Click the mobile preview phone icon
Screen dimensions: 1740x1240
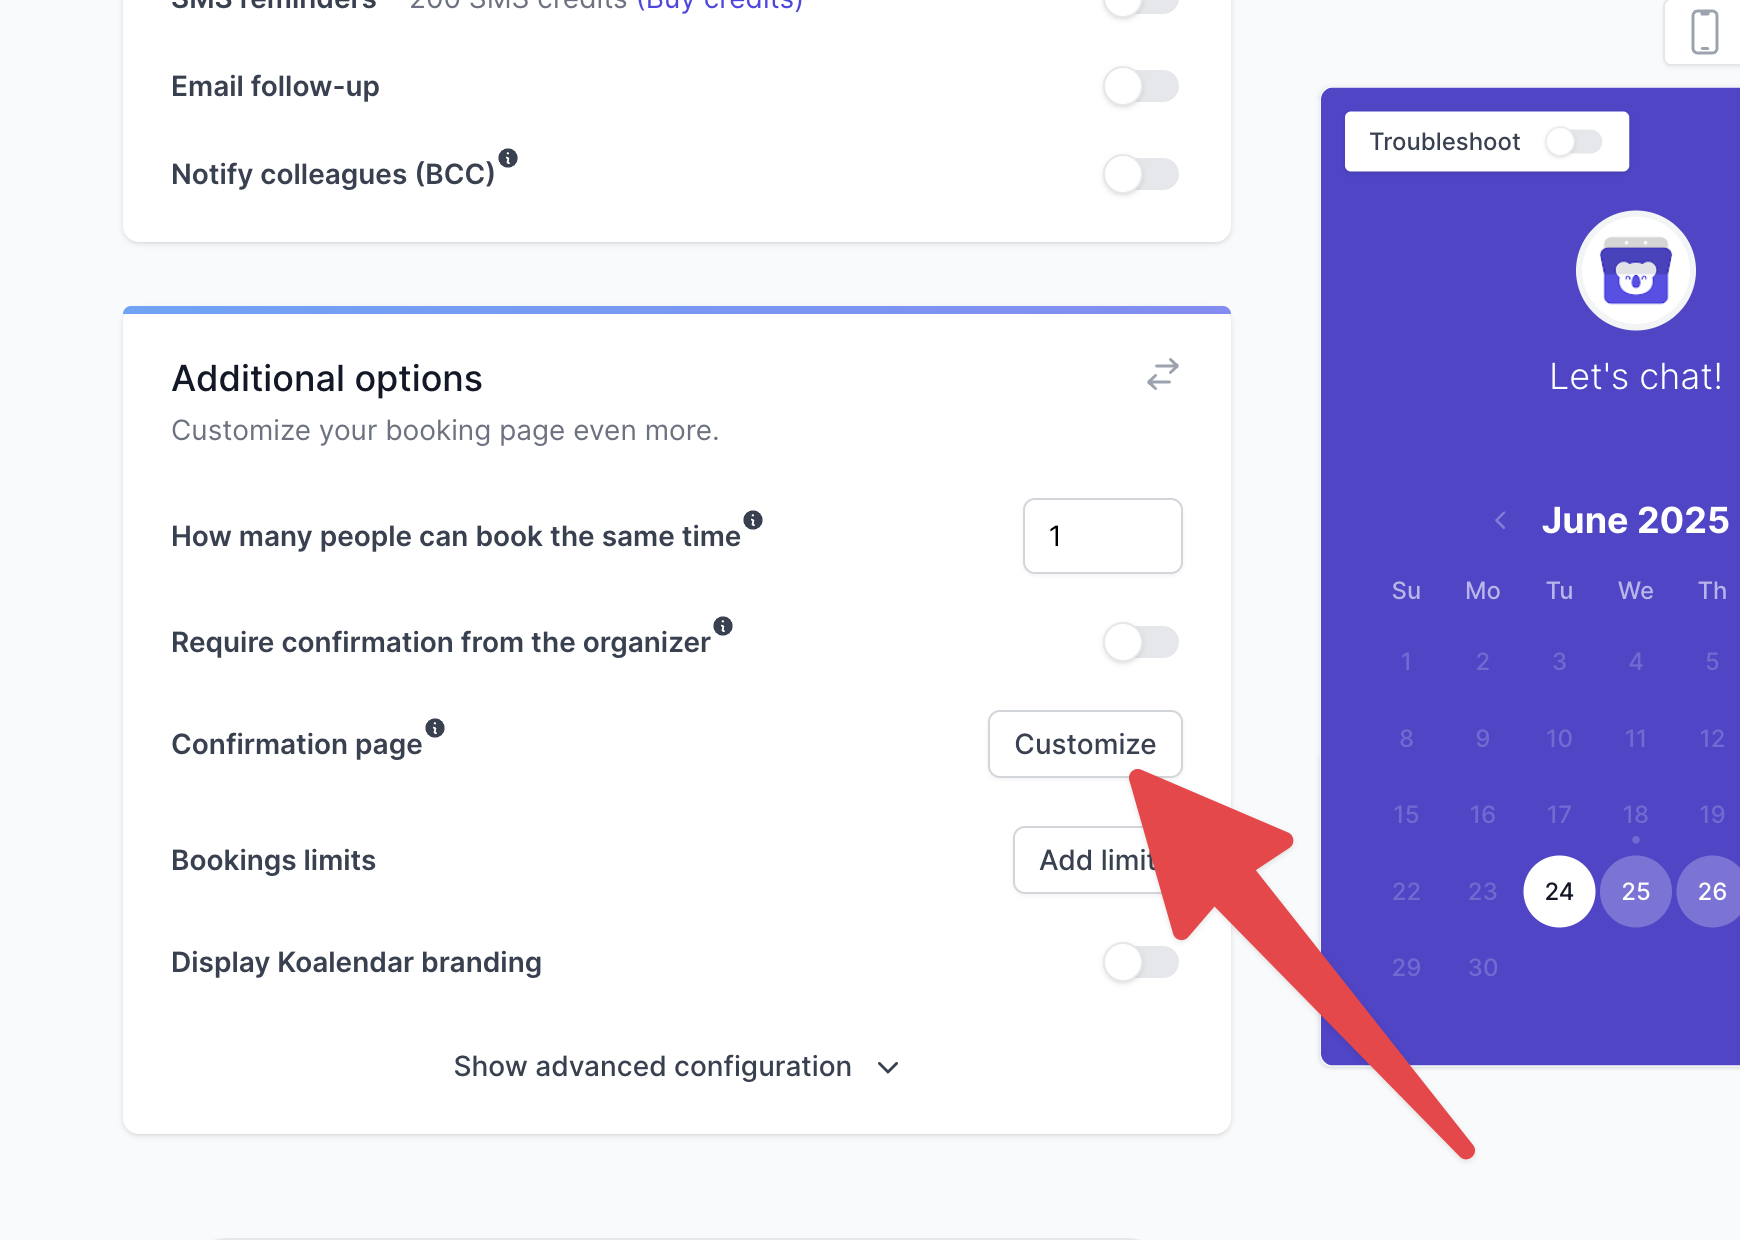pos(1704,32)
